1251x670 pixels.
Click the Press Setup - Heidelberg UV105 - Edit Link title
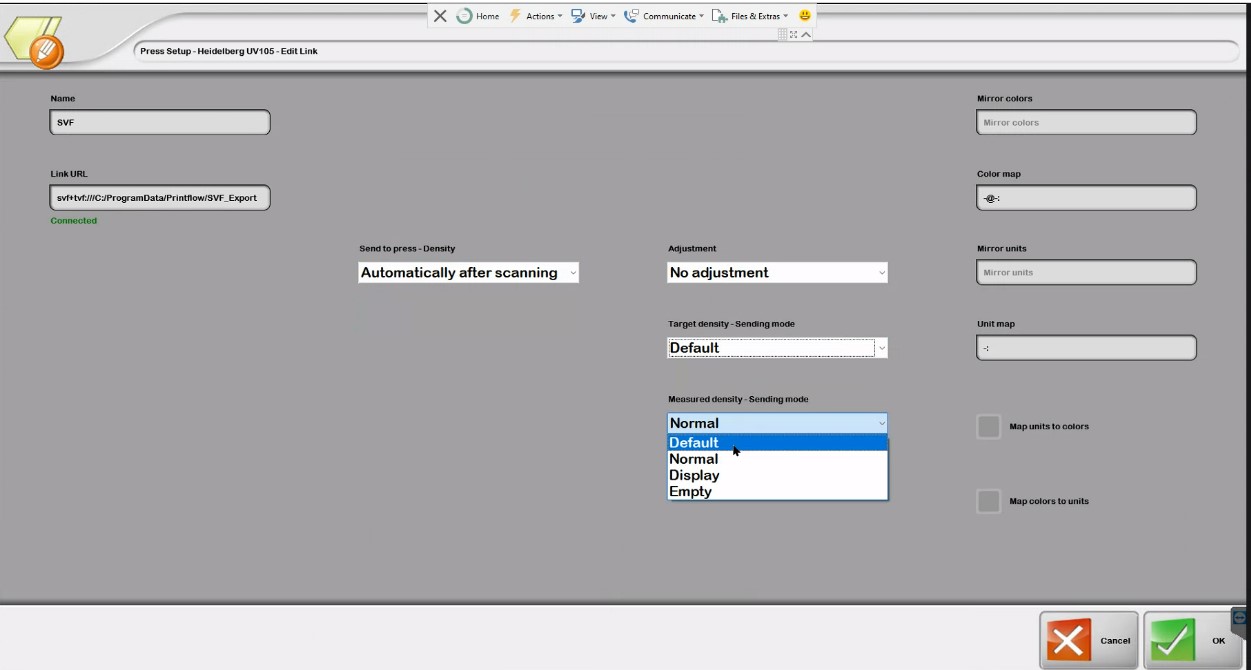coord(229,51)
